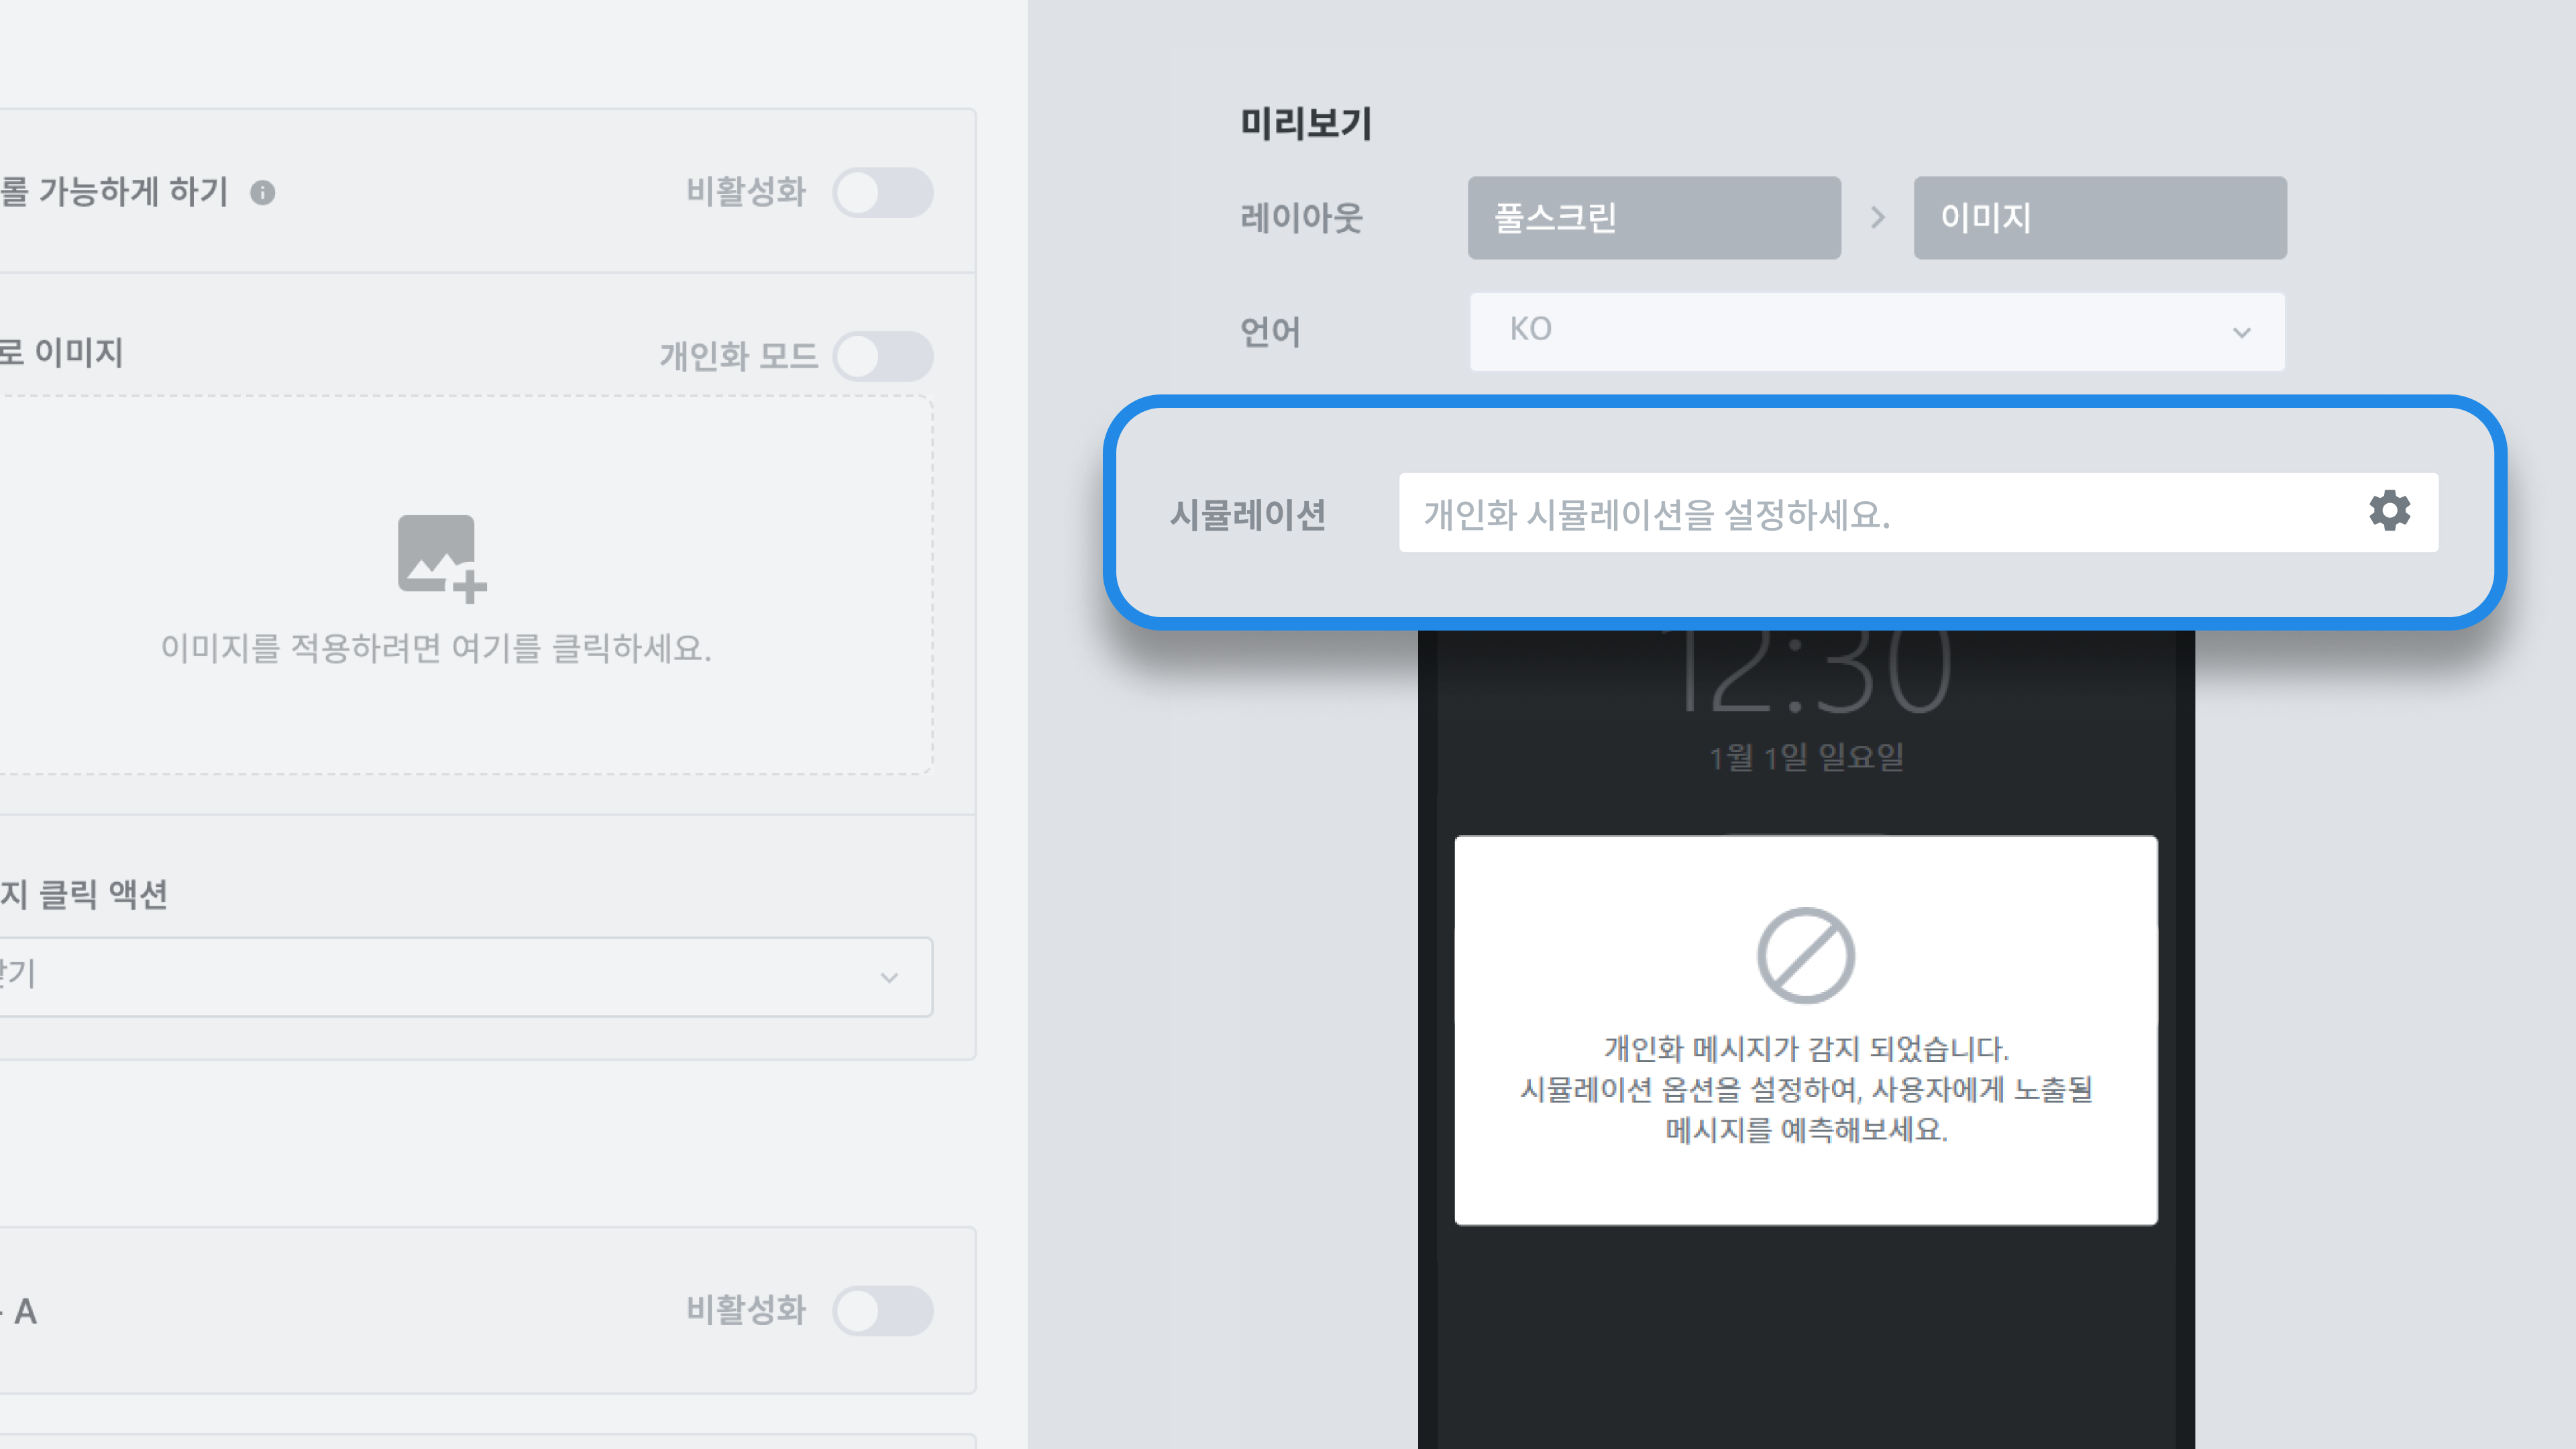2576x1449 pixels.
Task: Expand the 클릭 액션 dropdown
Action: point(465,976)
